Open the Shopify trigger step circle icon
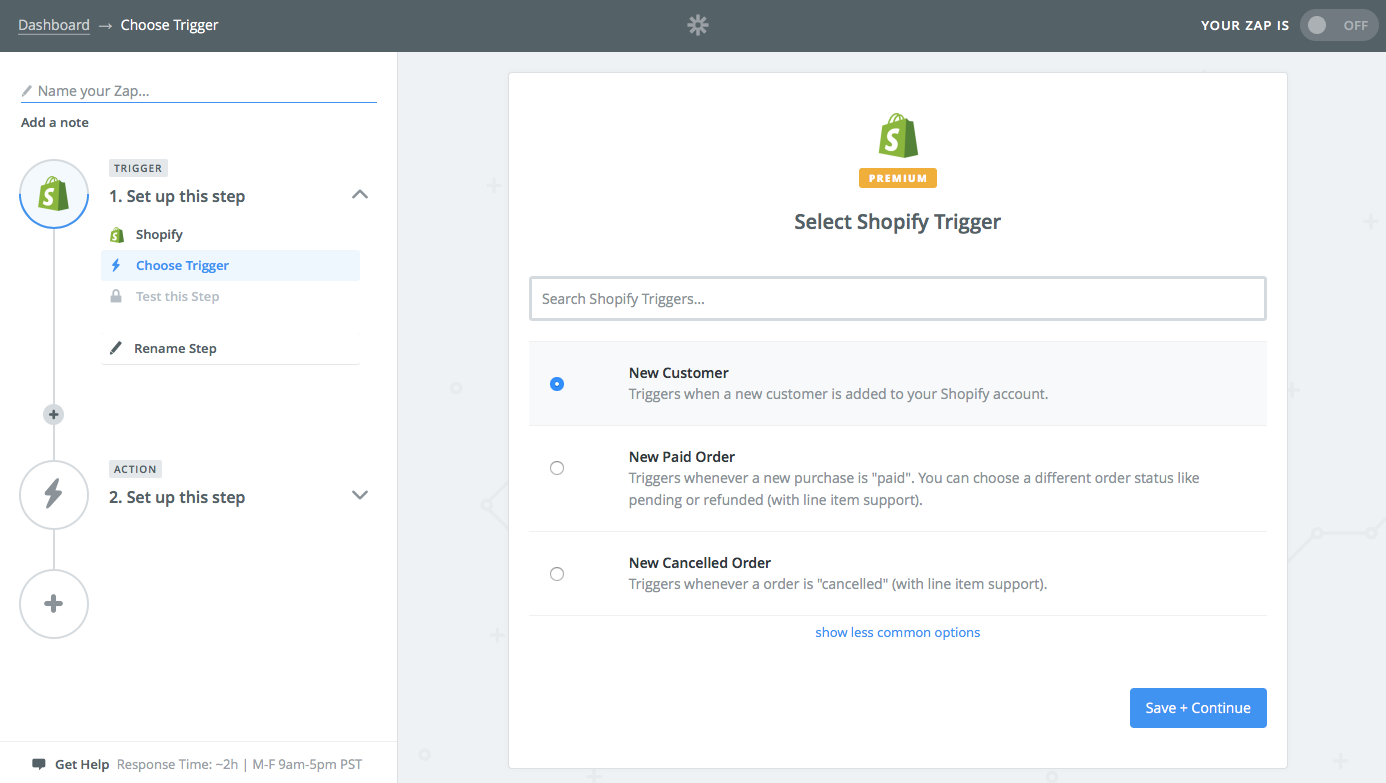This screenshot has height=783, width=1386. [54, 194]
